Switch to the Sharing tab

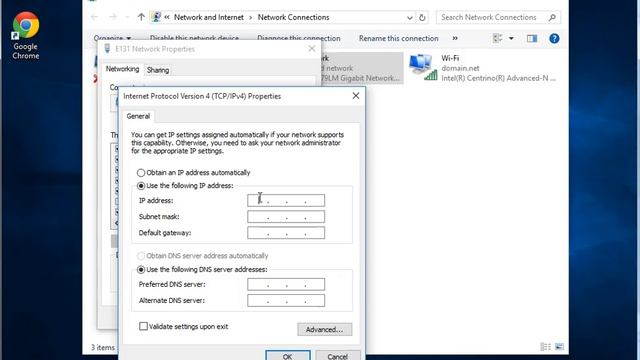[x=158, y=70]
